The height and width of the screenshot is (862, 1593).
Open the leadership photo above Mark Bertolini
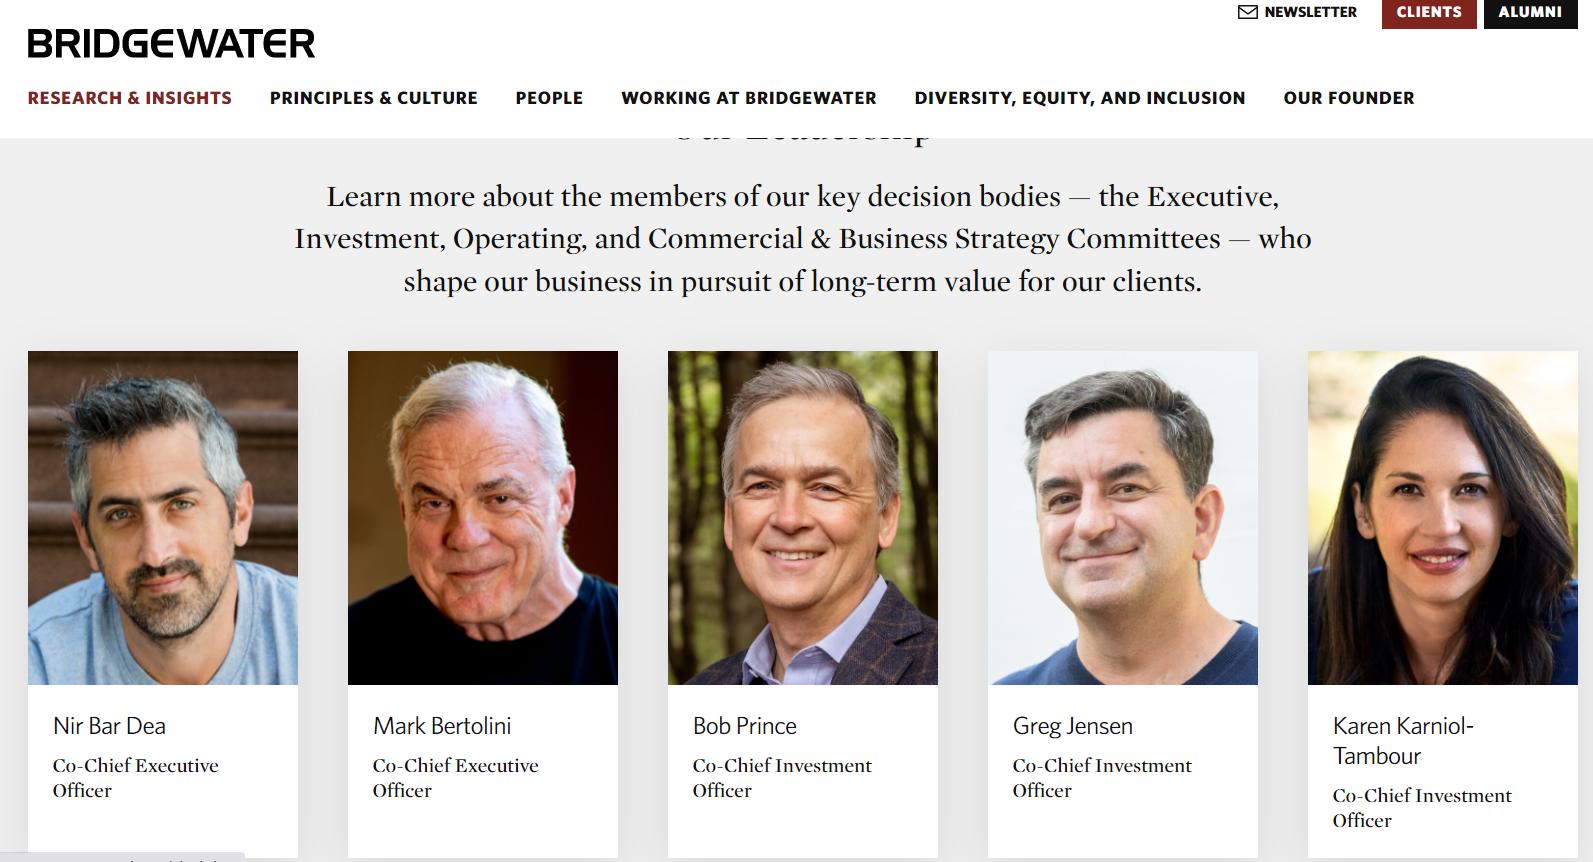(483, 517)
